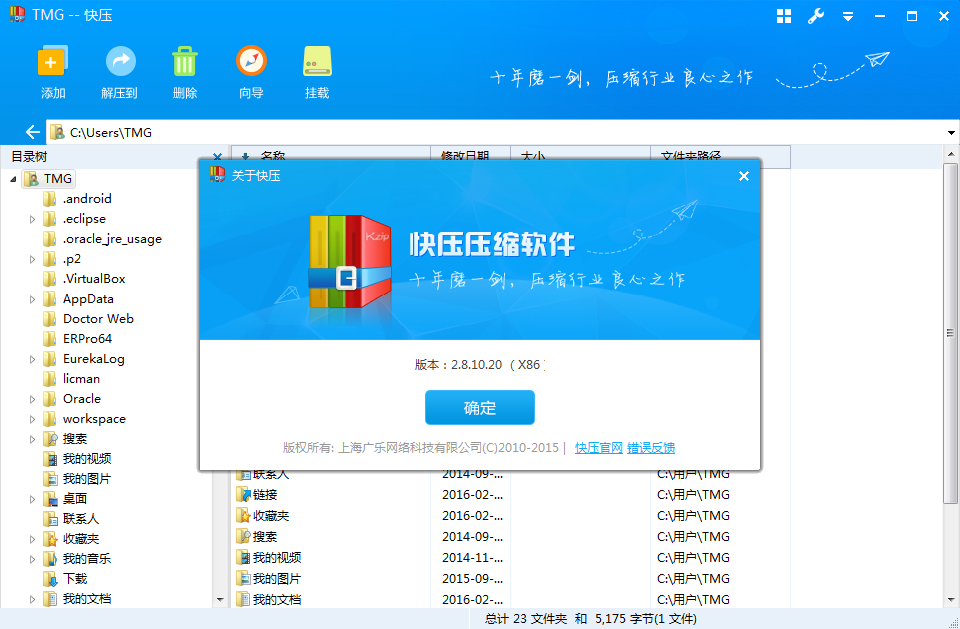The height and width of the screenshot is (629, 960).
Task: Expand the .p2 node in the tree
Action: pos(31,258)
